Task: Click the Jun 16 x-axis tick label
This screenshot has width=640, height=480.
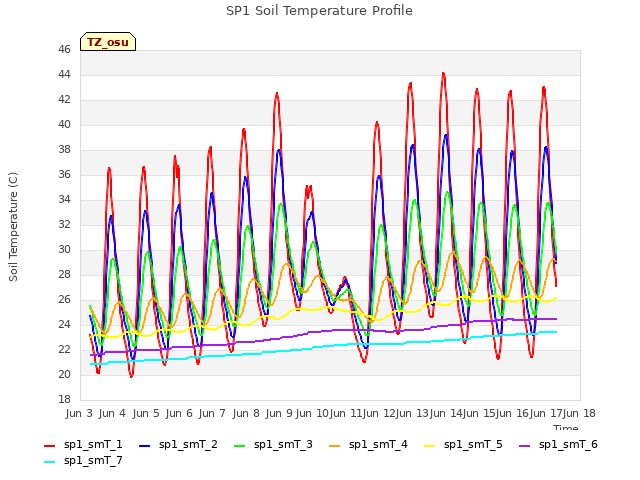Action: point(512,413)
